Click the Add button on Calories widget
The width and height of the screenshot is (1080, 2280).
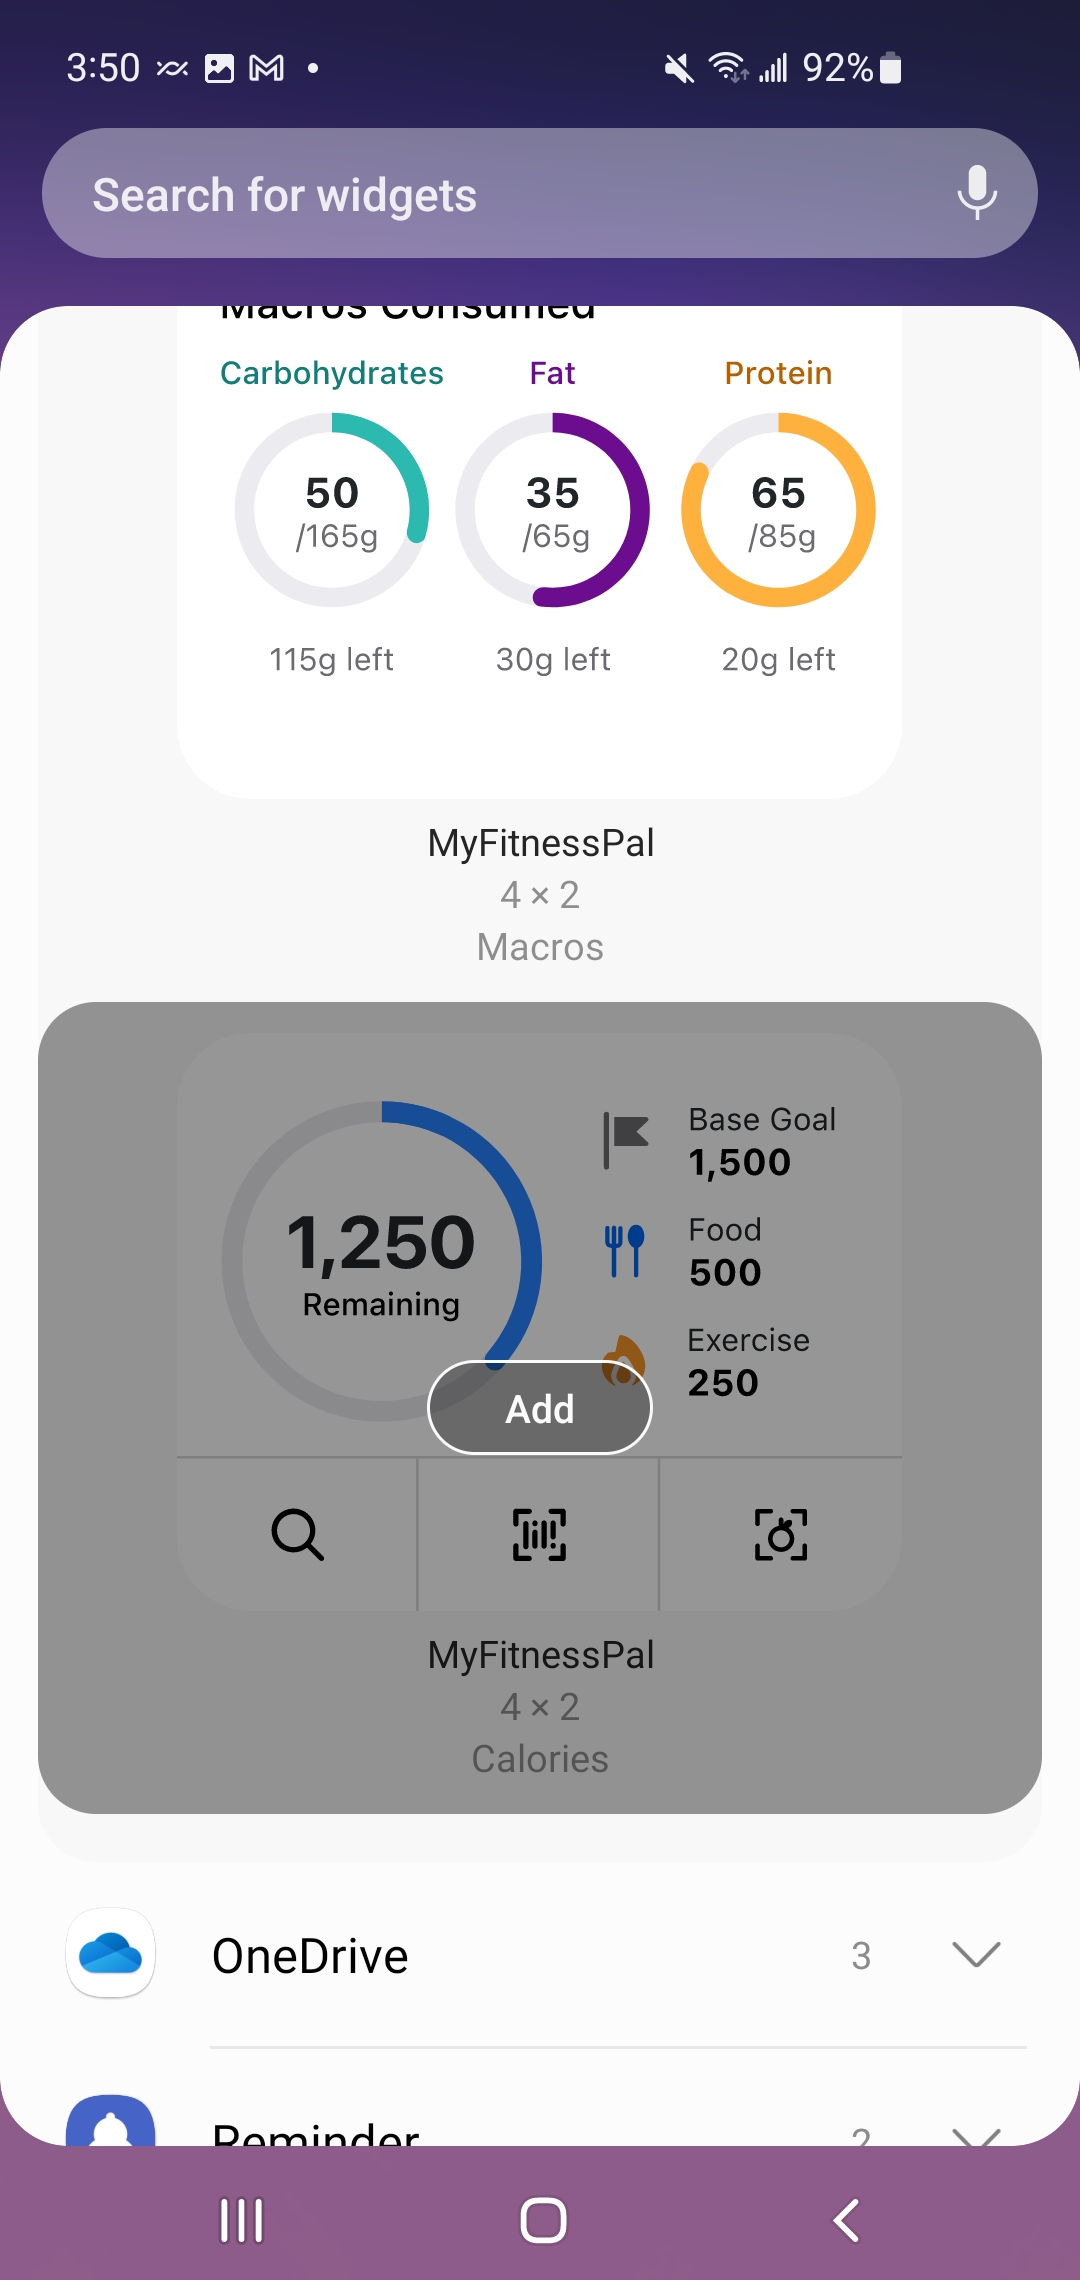point(540,1408)
